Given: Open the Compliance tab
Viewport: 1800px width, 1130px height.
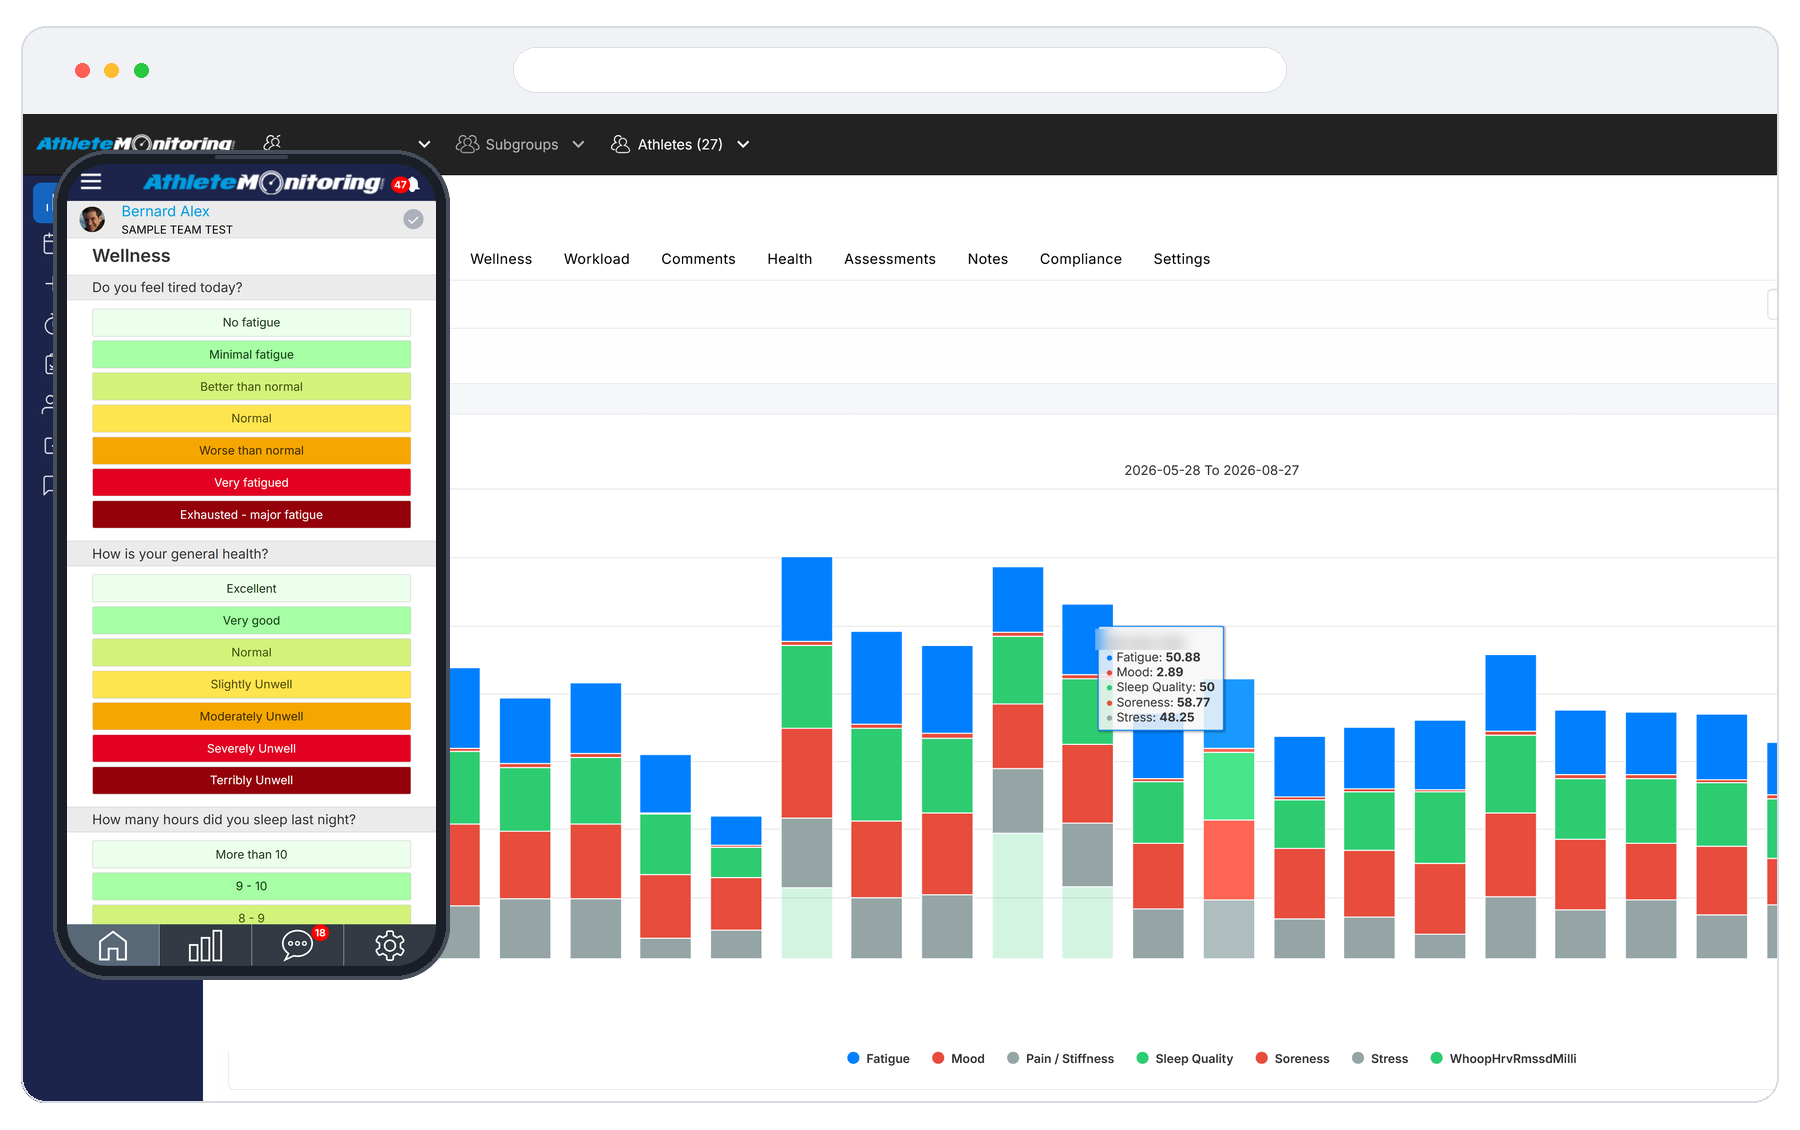Looking at the screenshot, I should coord(1081,259).
